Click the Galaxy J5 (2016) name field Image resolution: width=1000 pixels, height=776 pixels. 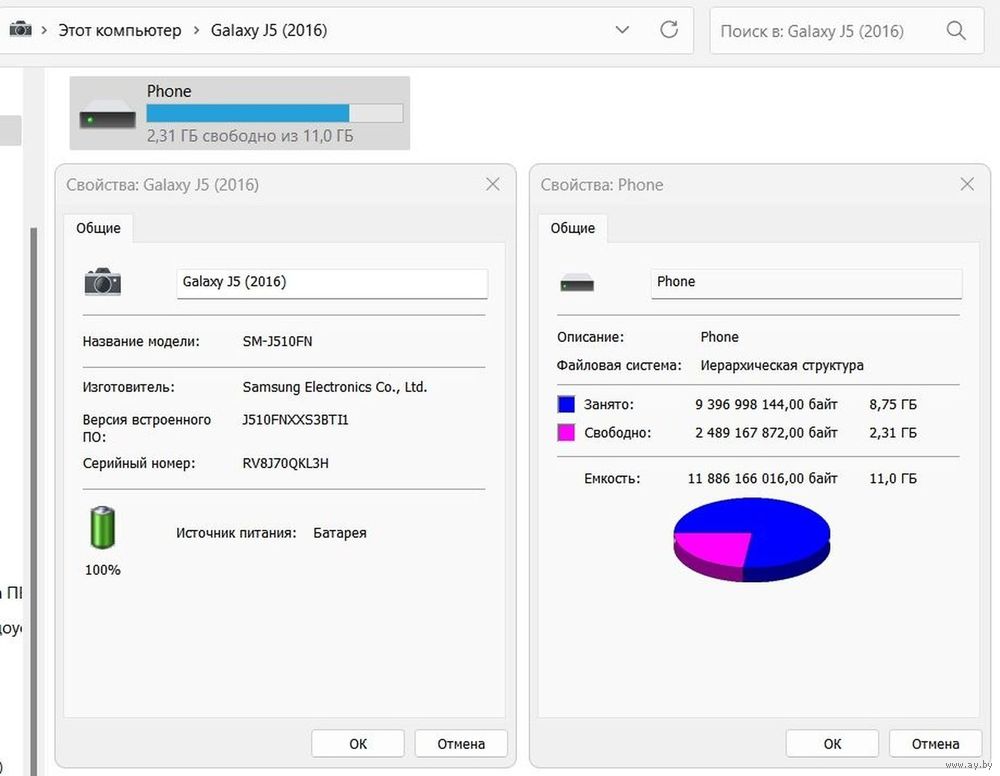pos(332,283)
